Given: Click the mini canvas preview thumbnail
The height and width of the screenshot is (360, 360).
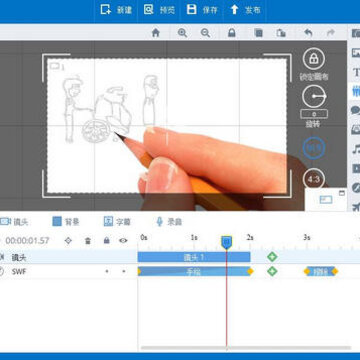Looking at the screenshot, I should coord(326,199).
